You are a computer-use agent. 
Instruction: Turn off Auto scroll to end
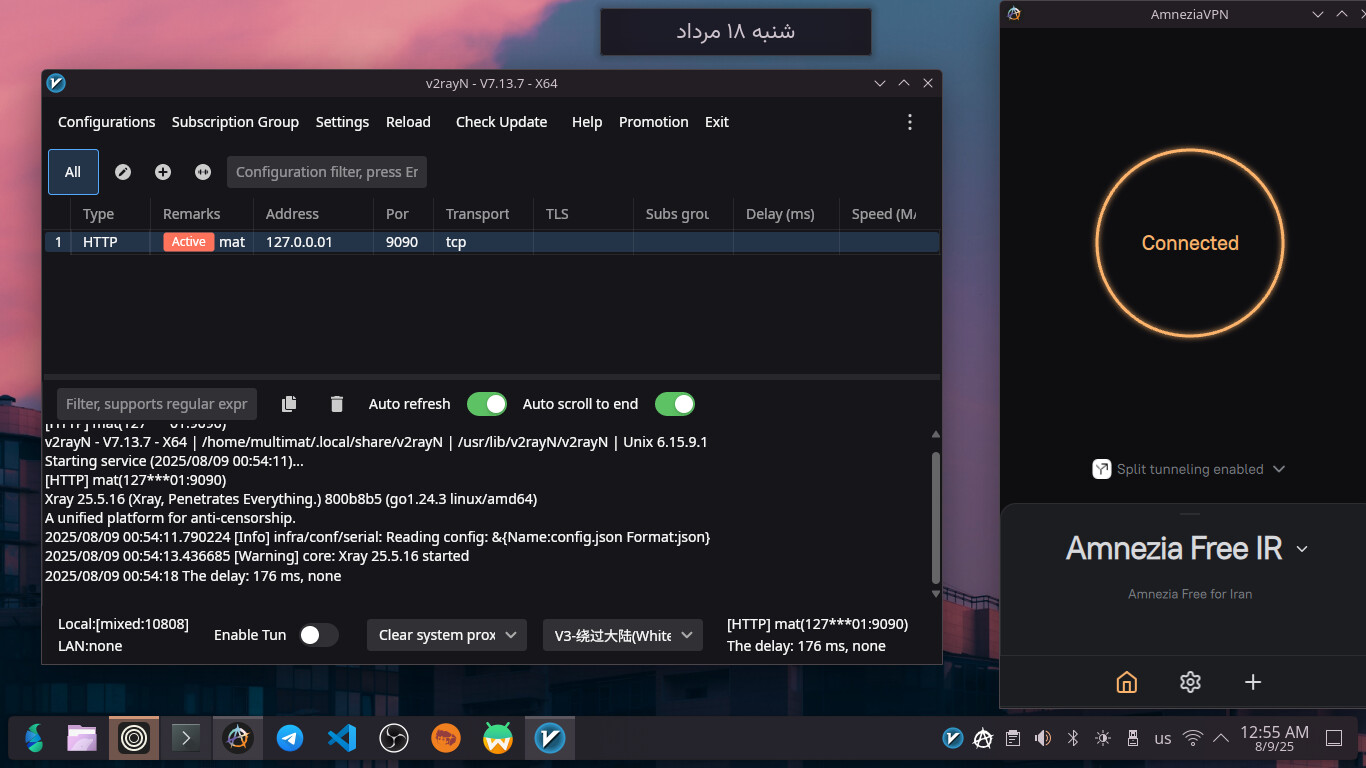tap(675, 404)
